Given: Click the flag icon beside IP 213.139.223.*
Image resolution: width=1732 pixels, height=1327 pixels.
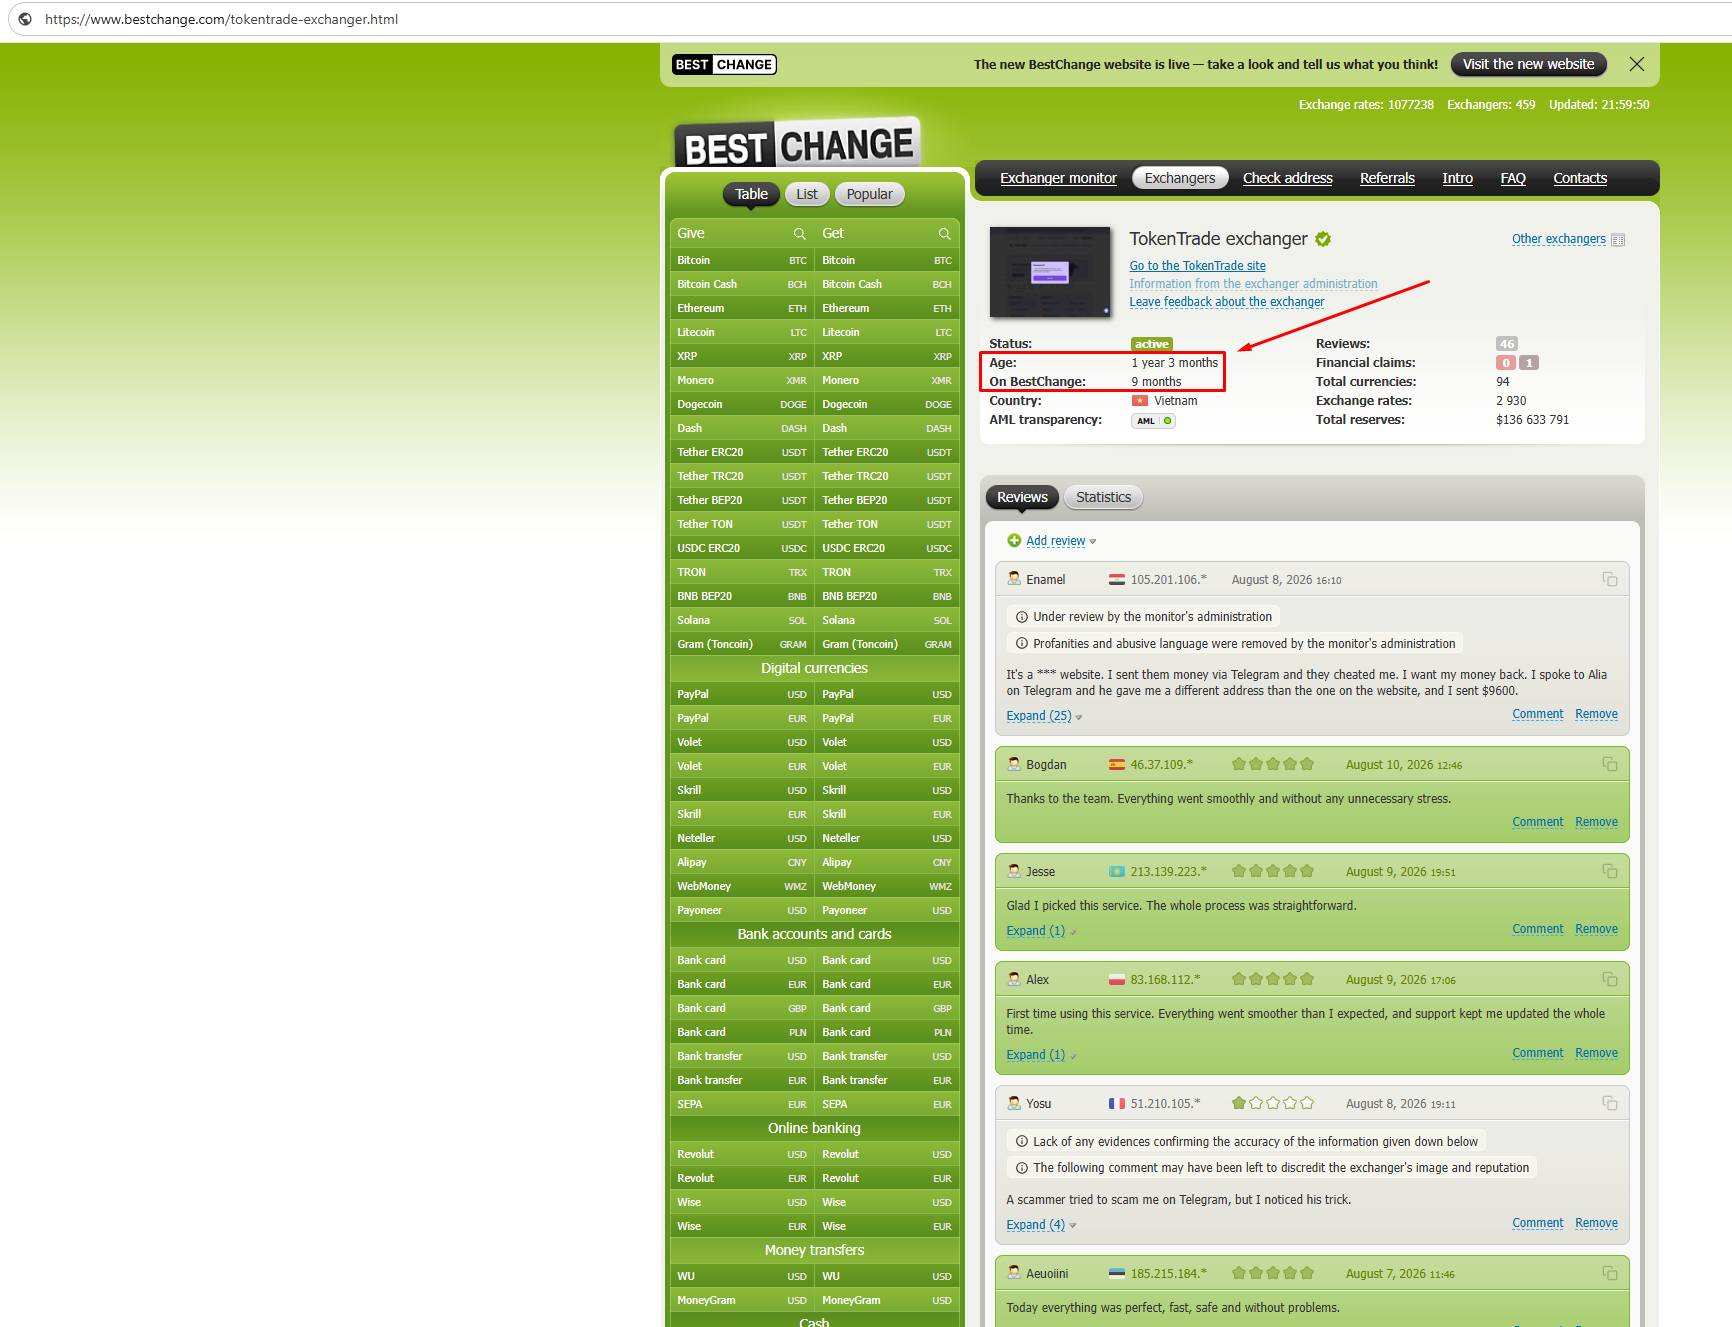Looking at the screenshot, I should coord(1117,872).
